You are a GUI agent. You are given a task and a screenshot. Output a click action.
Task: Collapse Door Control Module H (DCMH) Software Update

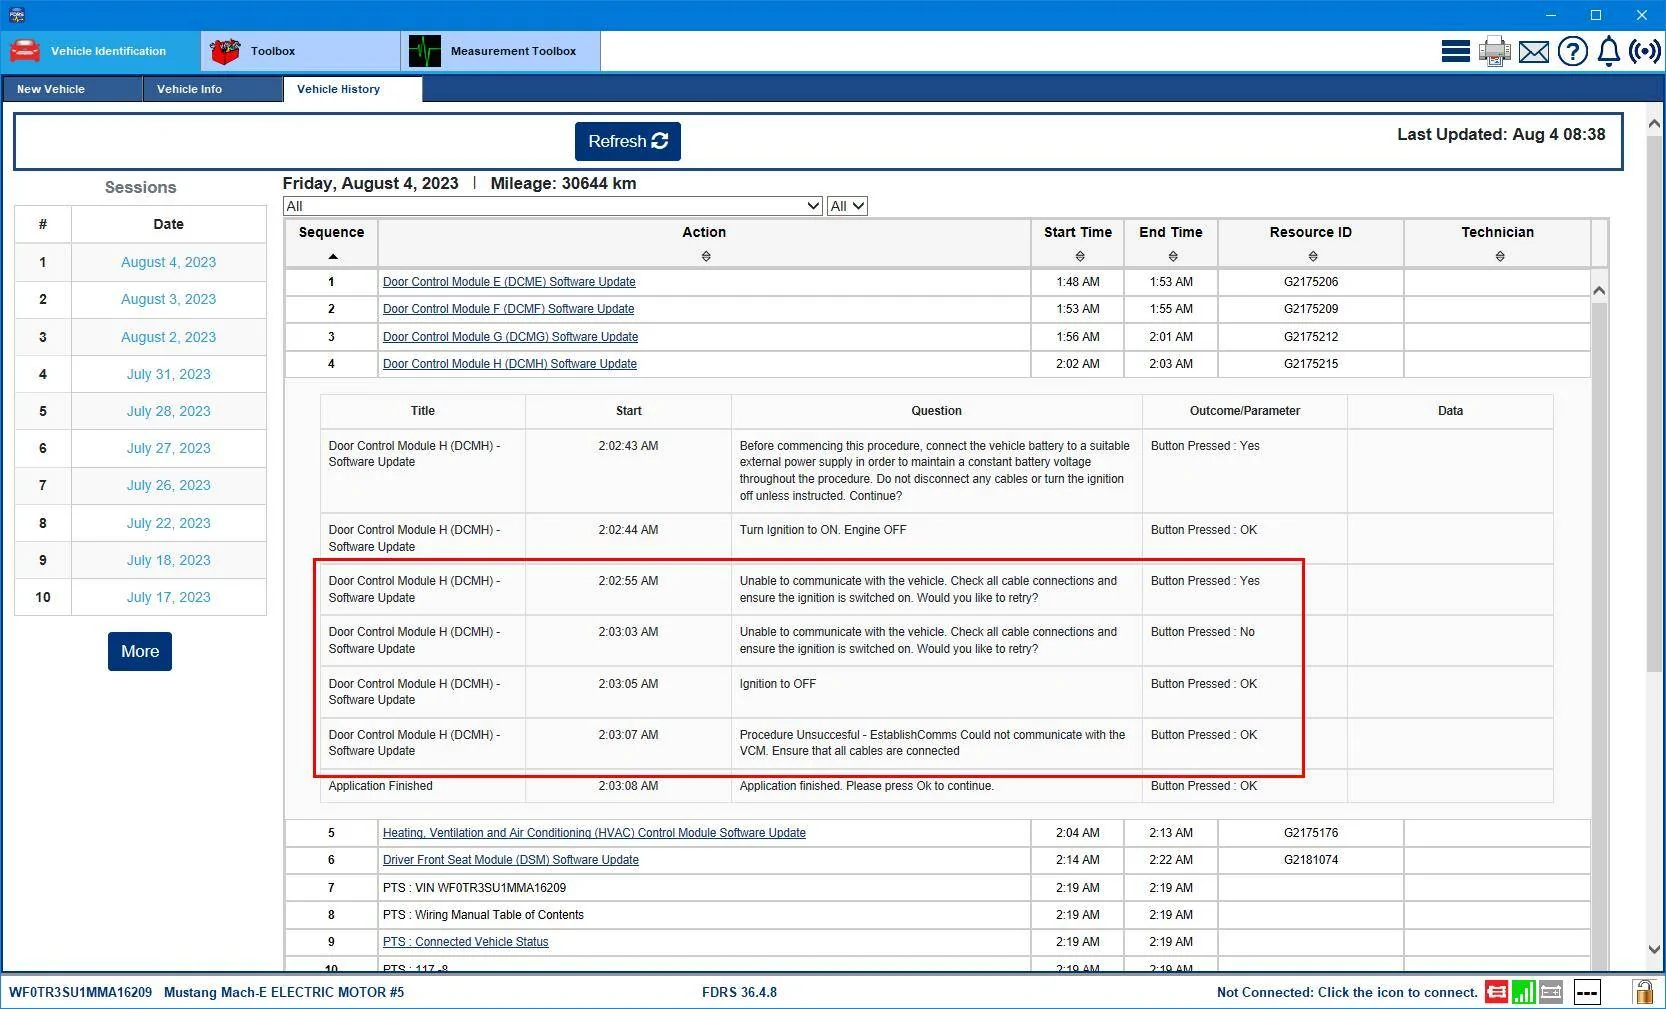pyautogui.click(x=509, y=364)
